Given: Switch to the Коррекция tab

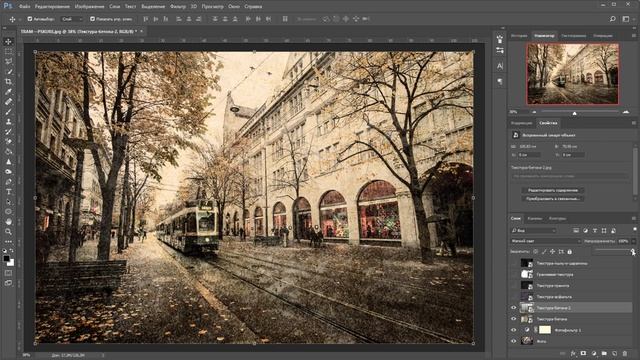Looking at the screenshot, I should tap(521, 123).
